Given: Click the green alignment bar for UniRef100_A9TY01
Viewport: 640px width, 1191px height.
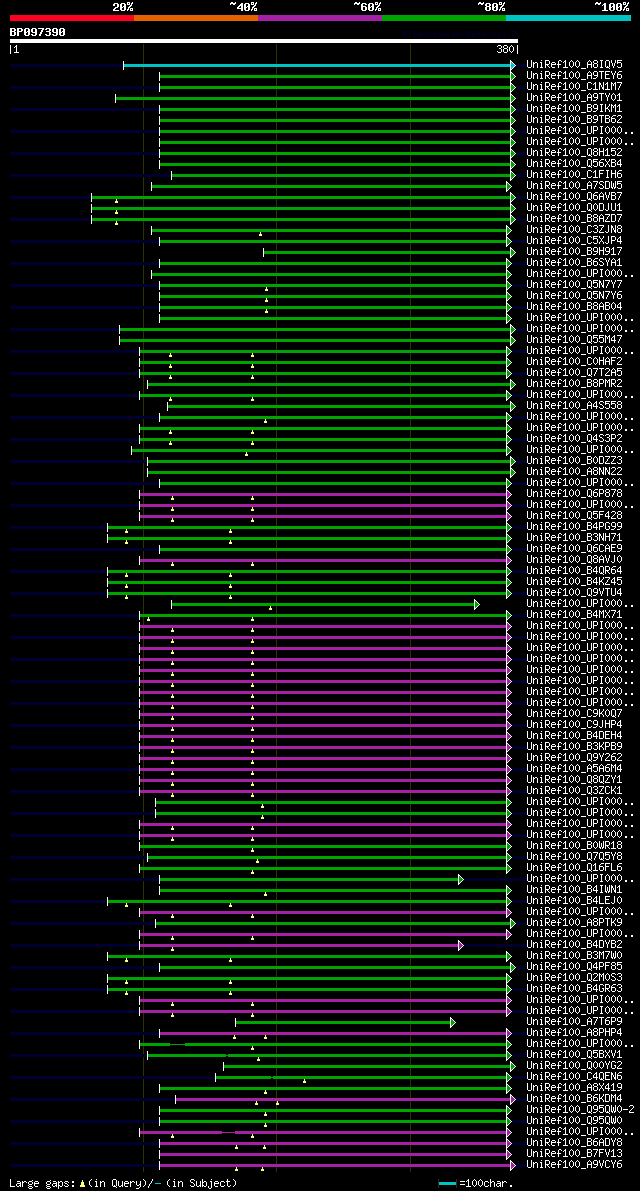Looking at the screenshot, I should click(315, 98).
